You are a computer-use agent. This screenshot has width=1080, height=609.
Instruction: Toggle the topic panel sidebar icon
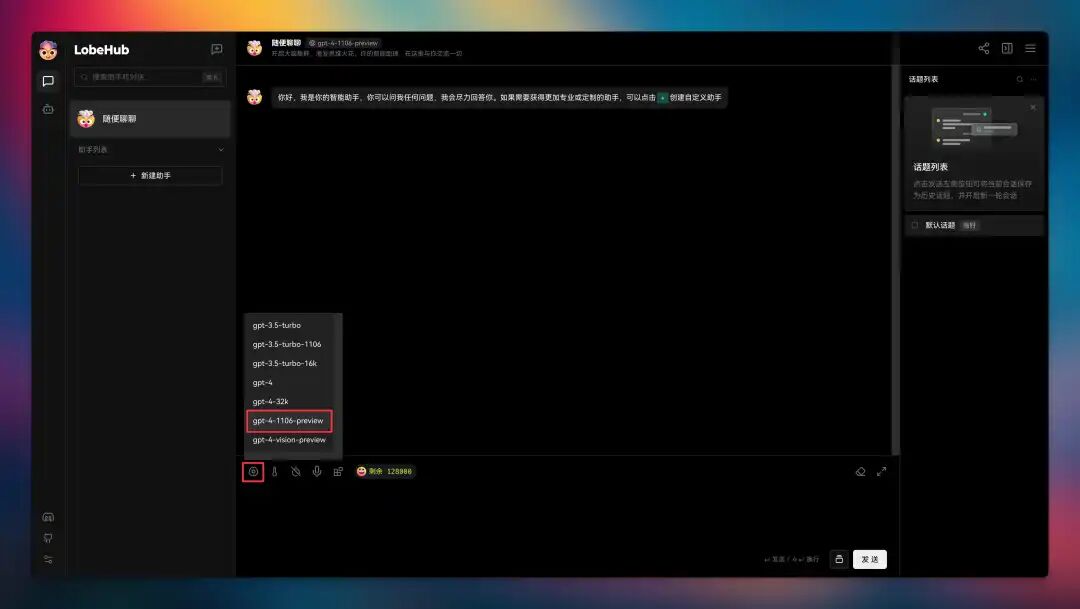pos(1007,48)
